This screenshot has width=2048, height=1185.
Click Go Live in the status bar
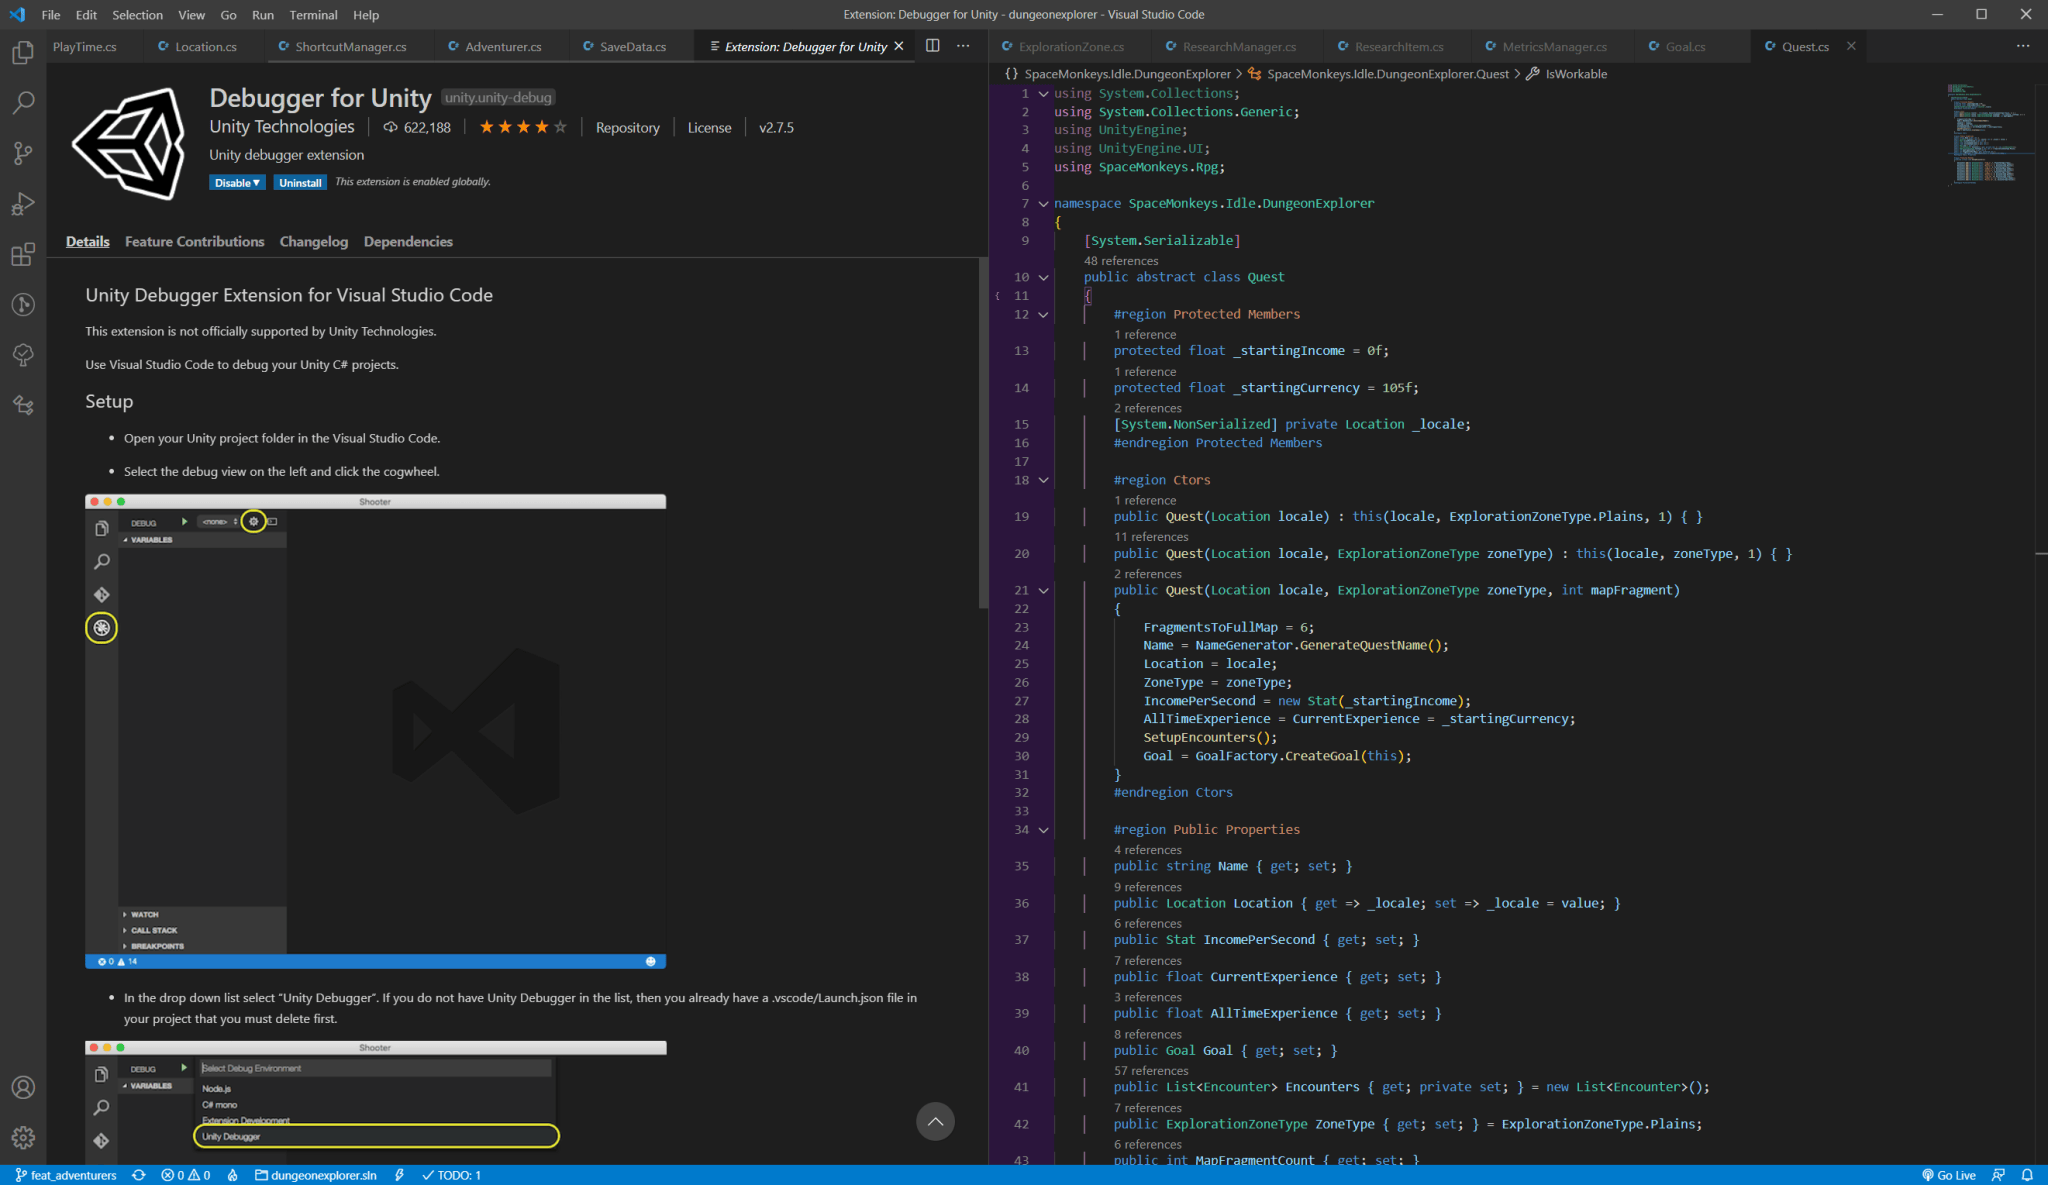(x=1949, y=1175)
